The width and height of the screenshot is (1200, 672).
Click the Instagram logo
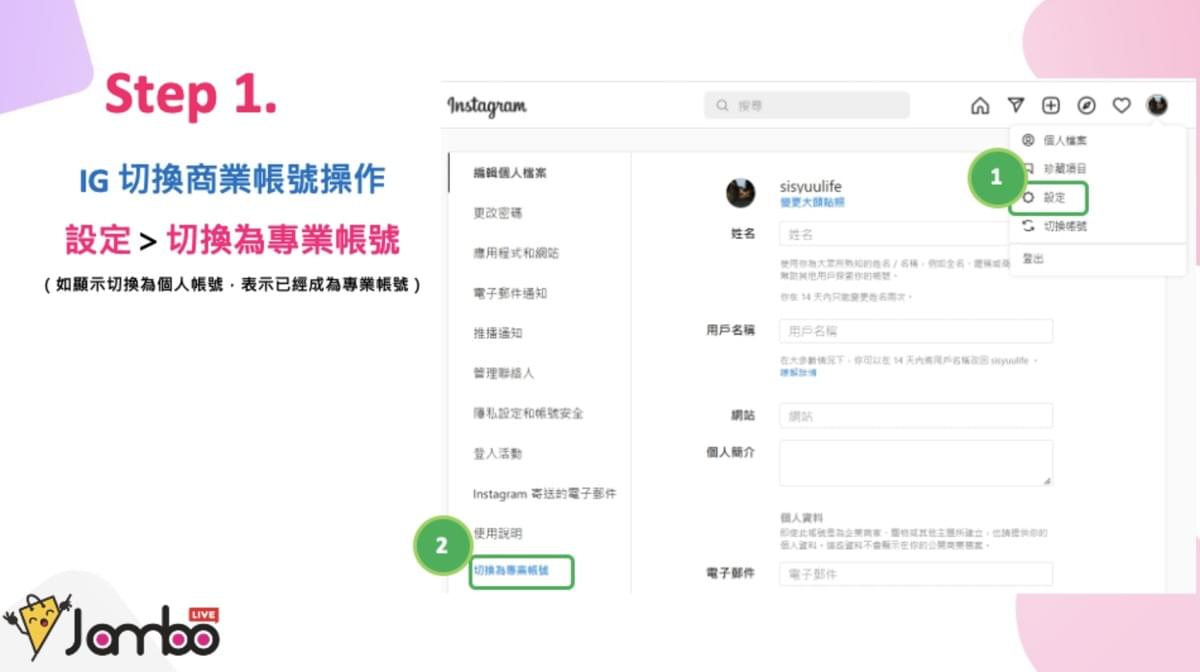[x=487, y=106]
